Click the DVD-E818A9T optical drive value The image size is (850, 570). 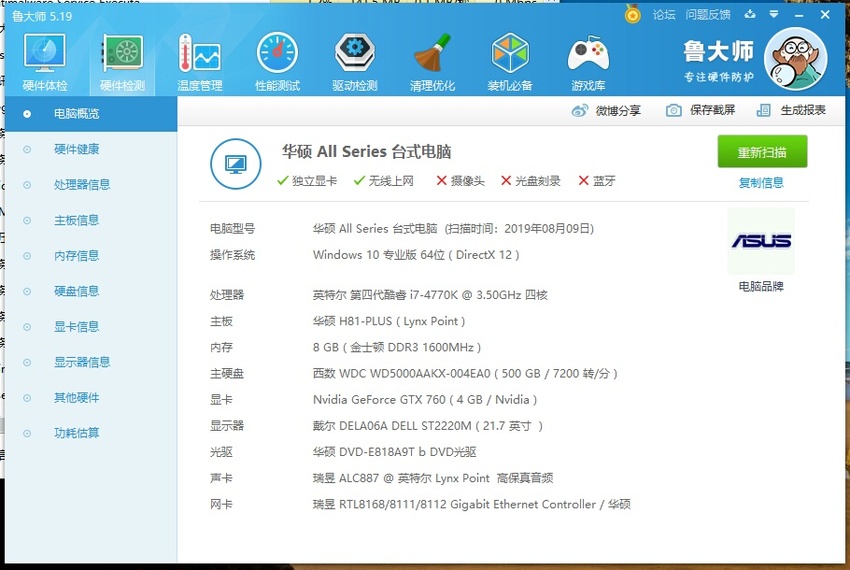tap(395, 452)
